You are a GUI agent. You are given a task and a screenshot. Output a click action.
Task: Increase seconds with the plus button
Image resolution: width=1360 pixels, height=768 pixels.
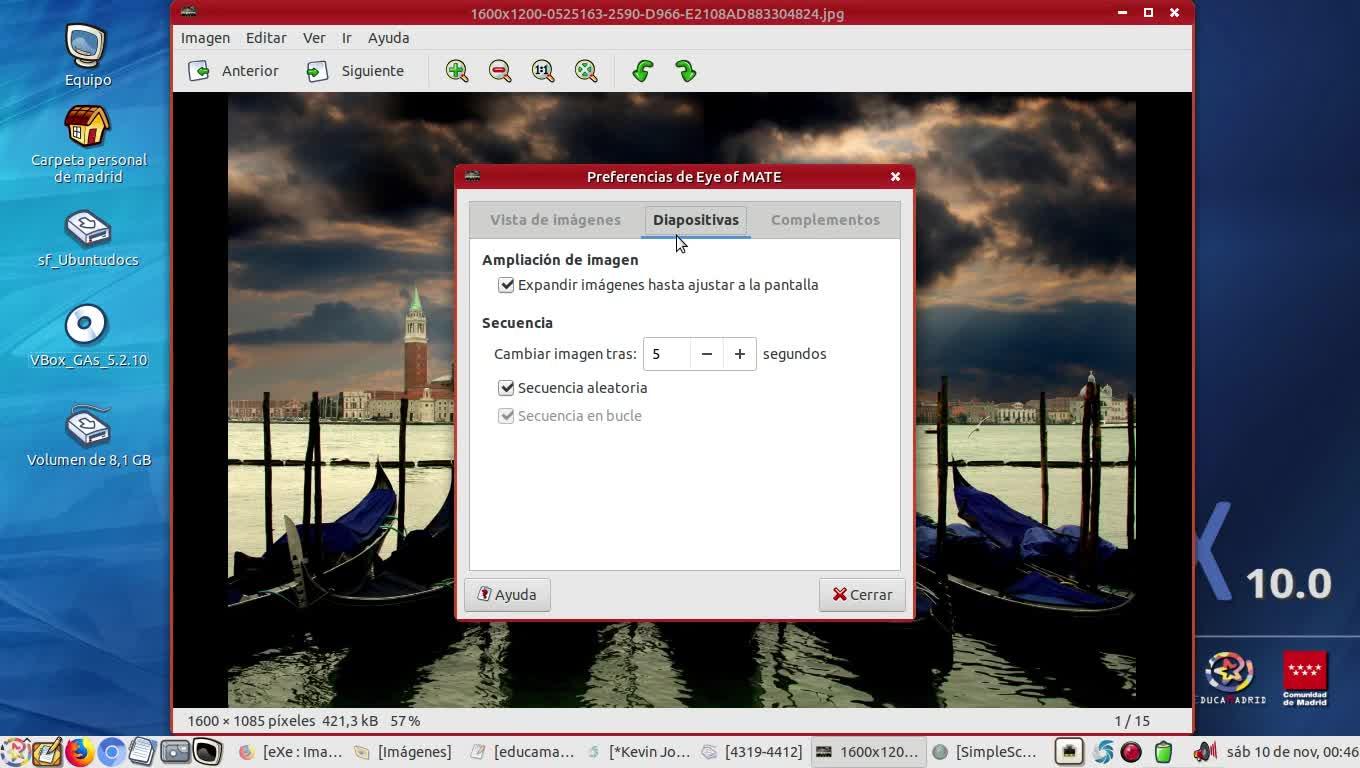(740, 354)
